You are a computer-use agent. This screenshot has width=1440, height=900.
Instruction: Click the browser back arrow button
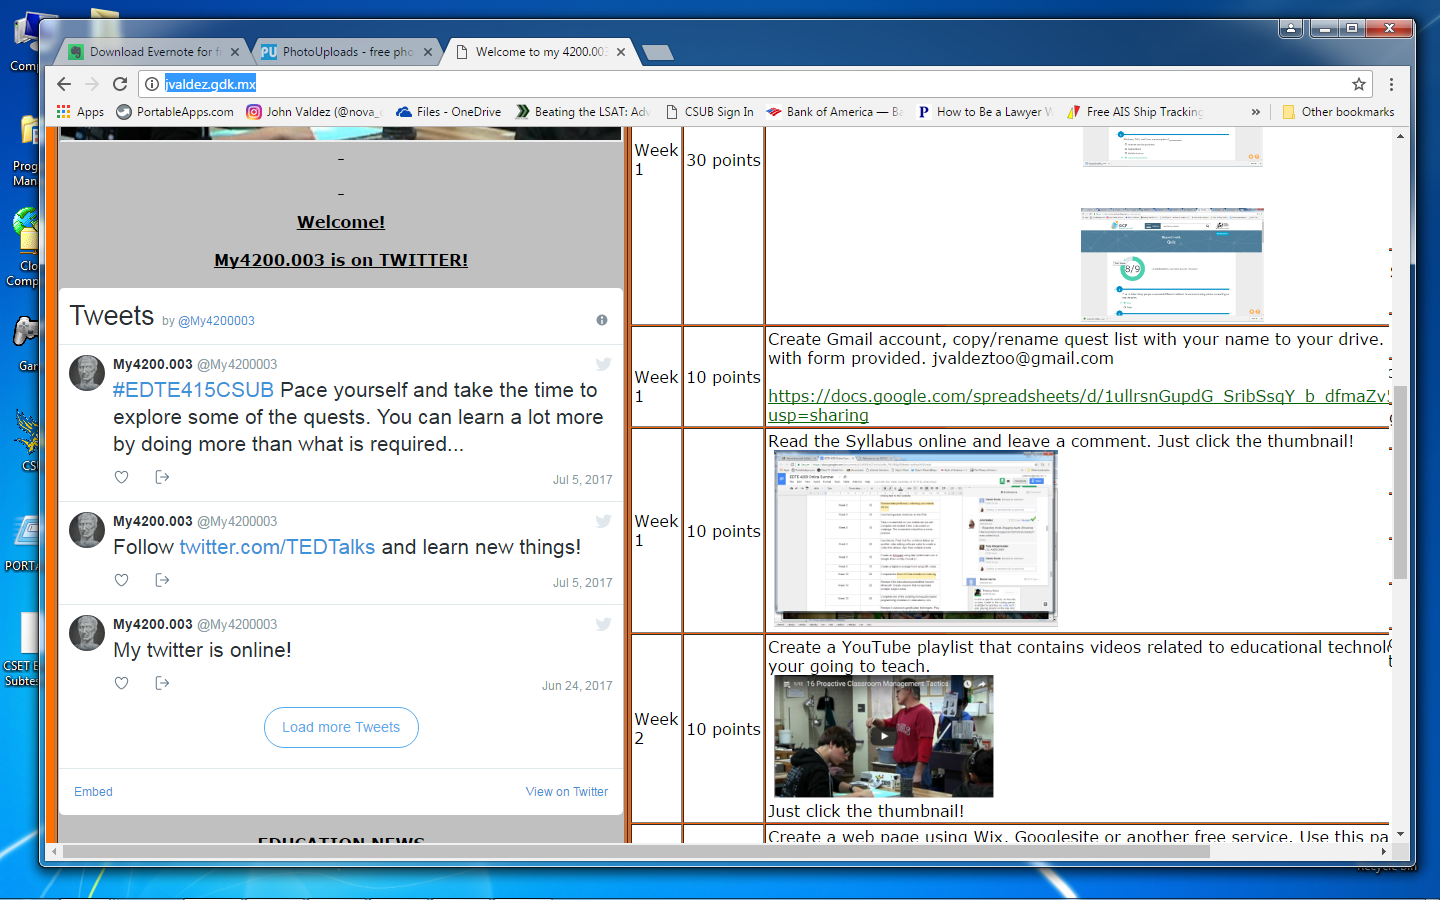[64, 84]
